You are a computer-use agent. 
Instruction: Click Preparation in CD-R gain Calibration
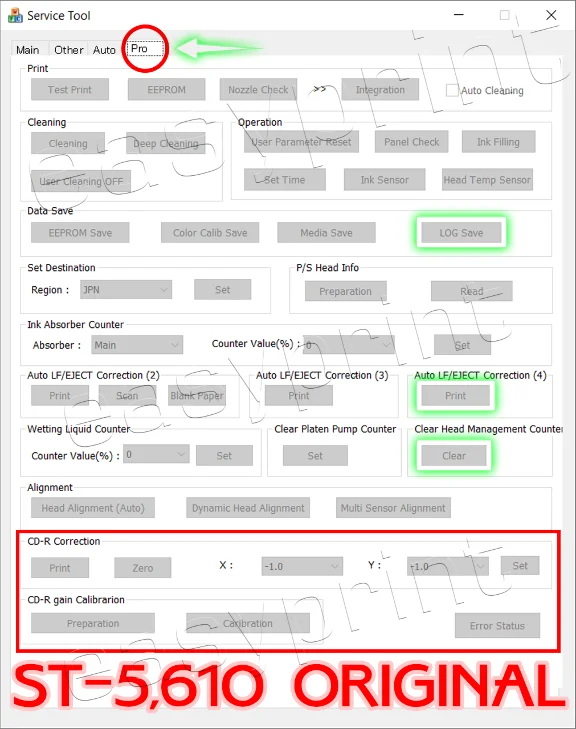coord(93,623)
